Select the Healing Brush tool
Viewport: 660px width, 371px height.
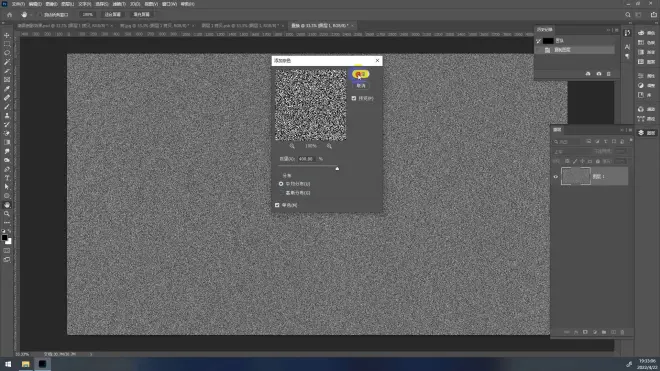7,97
